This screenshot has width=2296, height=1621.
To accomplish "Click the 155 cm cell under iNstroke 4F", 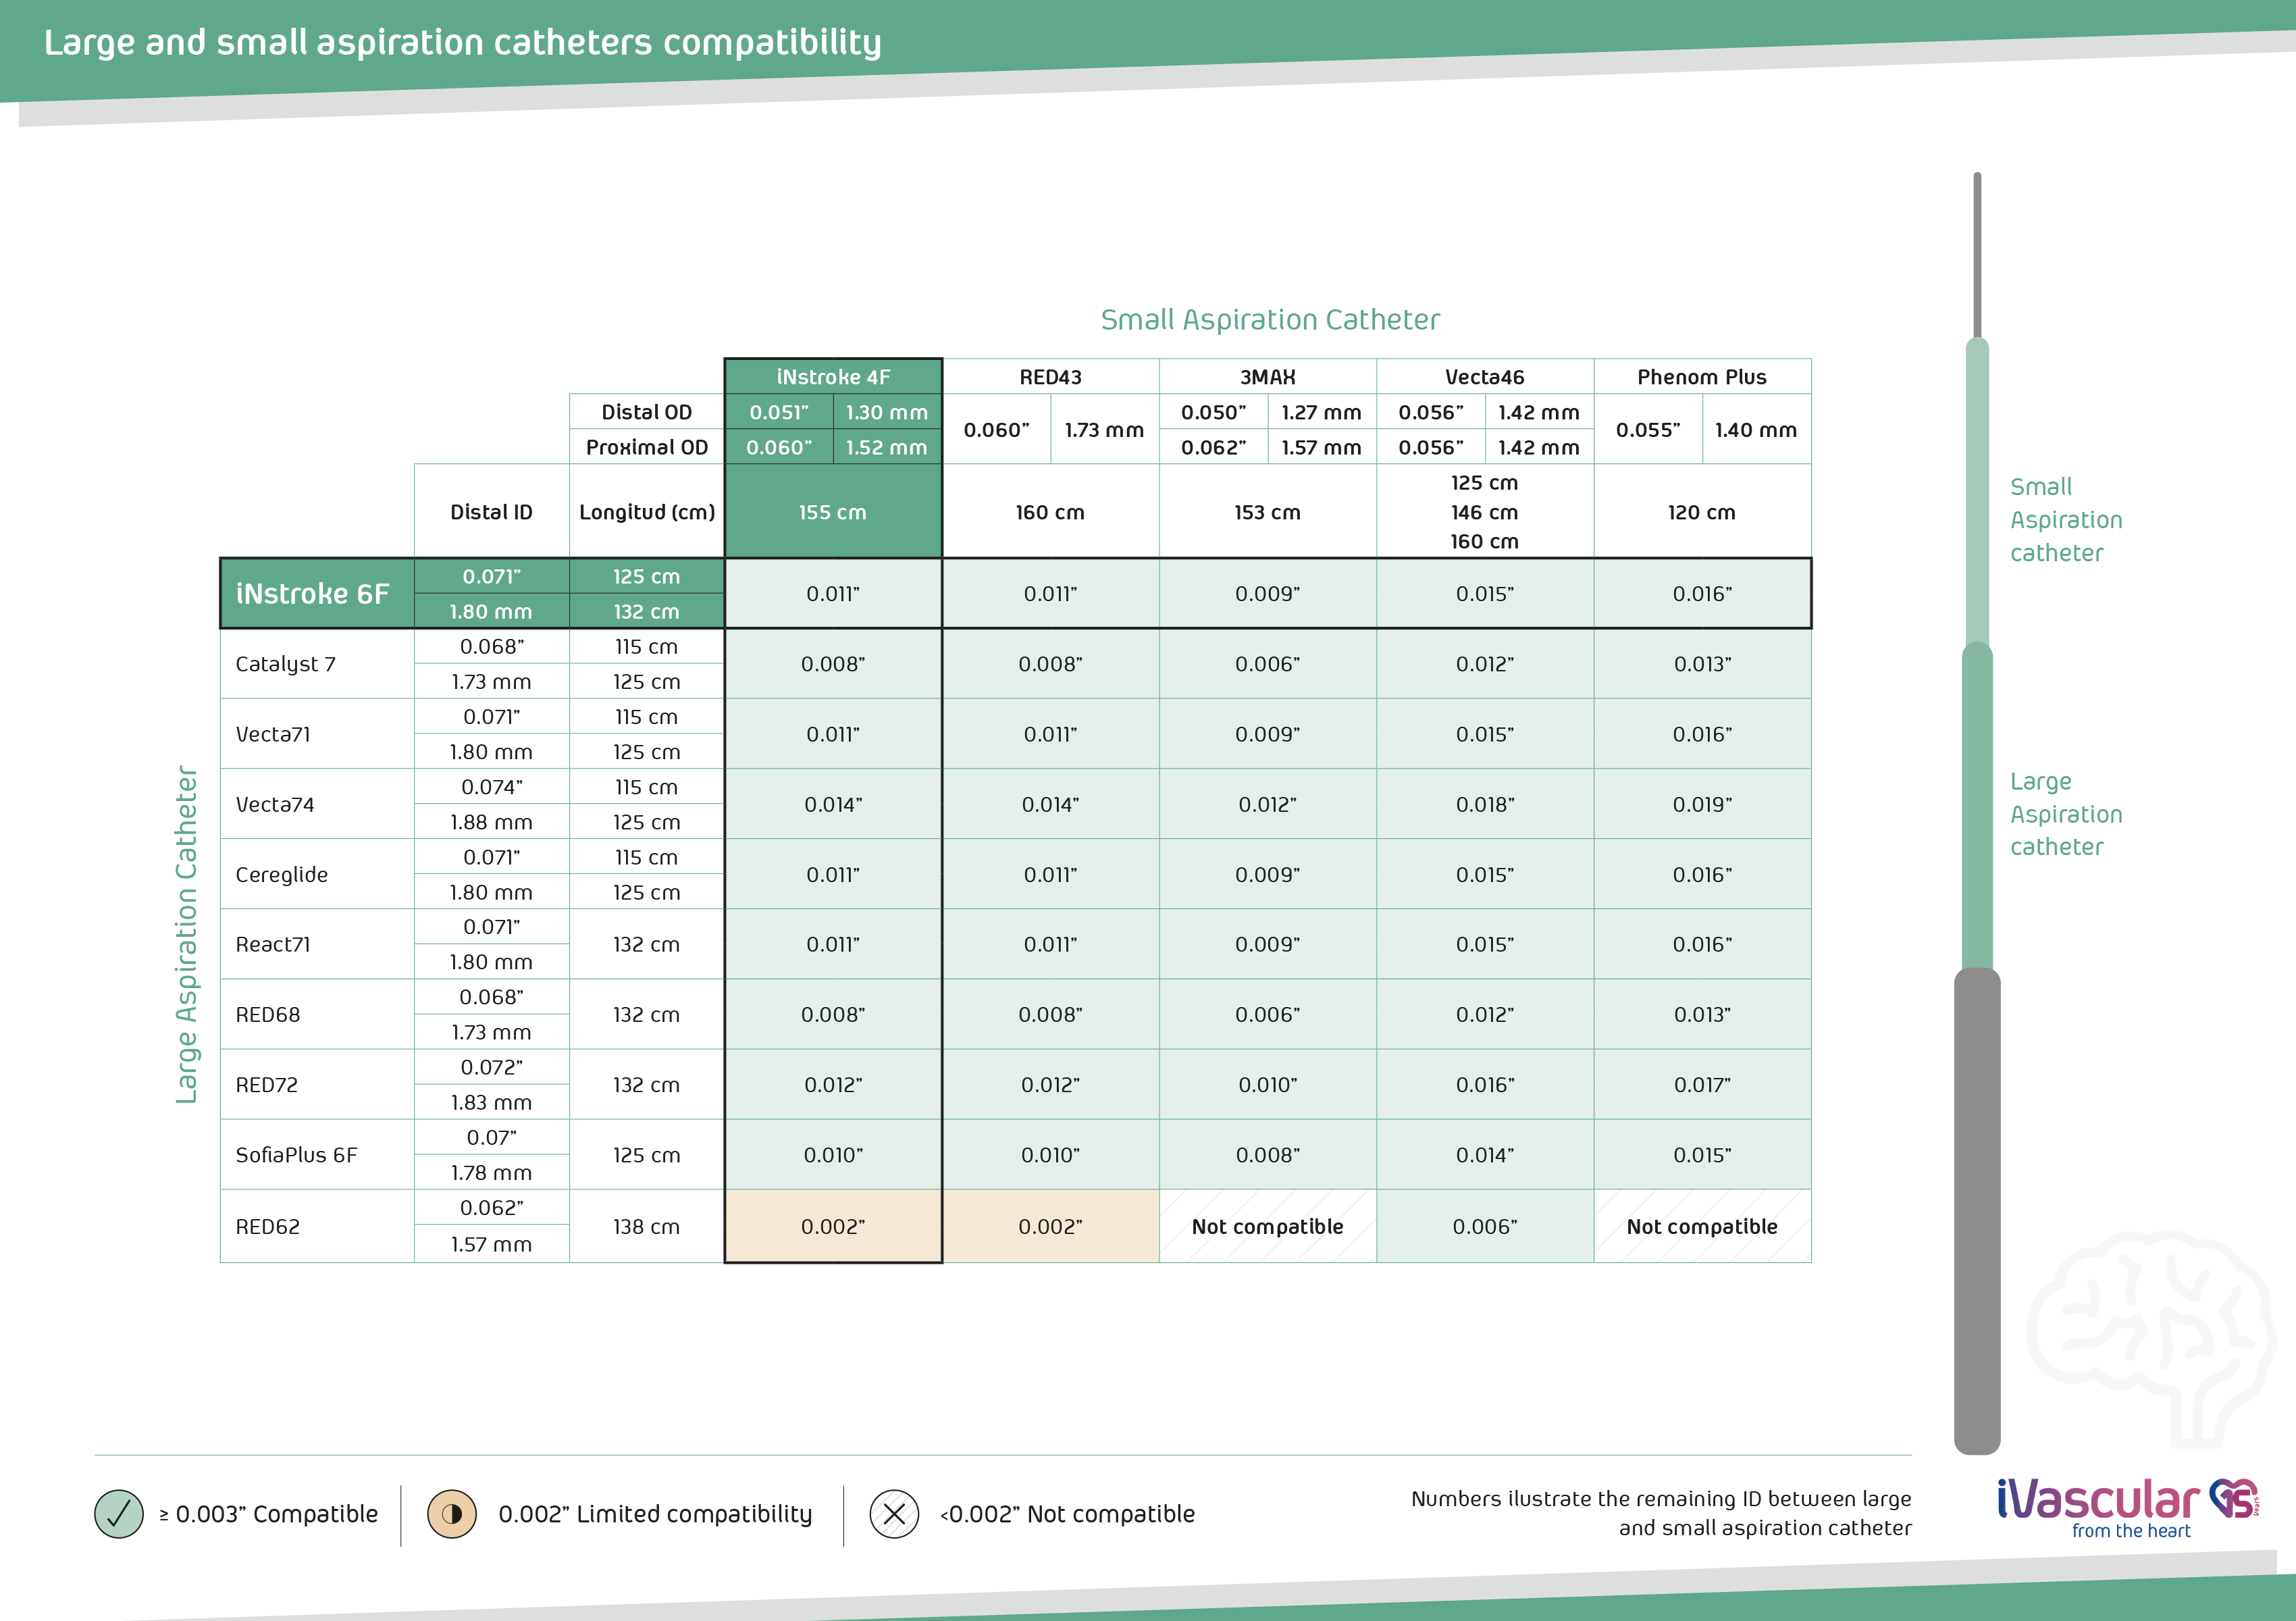I will point(833,511).
